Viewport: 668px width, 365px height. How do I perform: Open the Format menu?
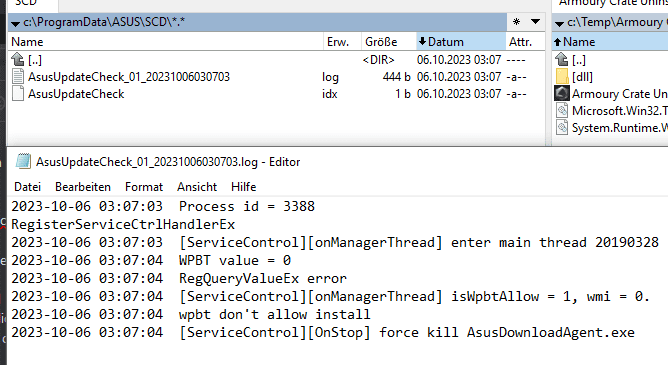coord(144,187)
